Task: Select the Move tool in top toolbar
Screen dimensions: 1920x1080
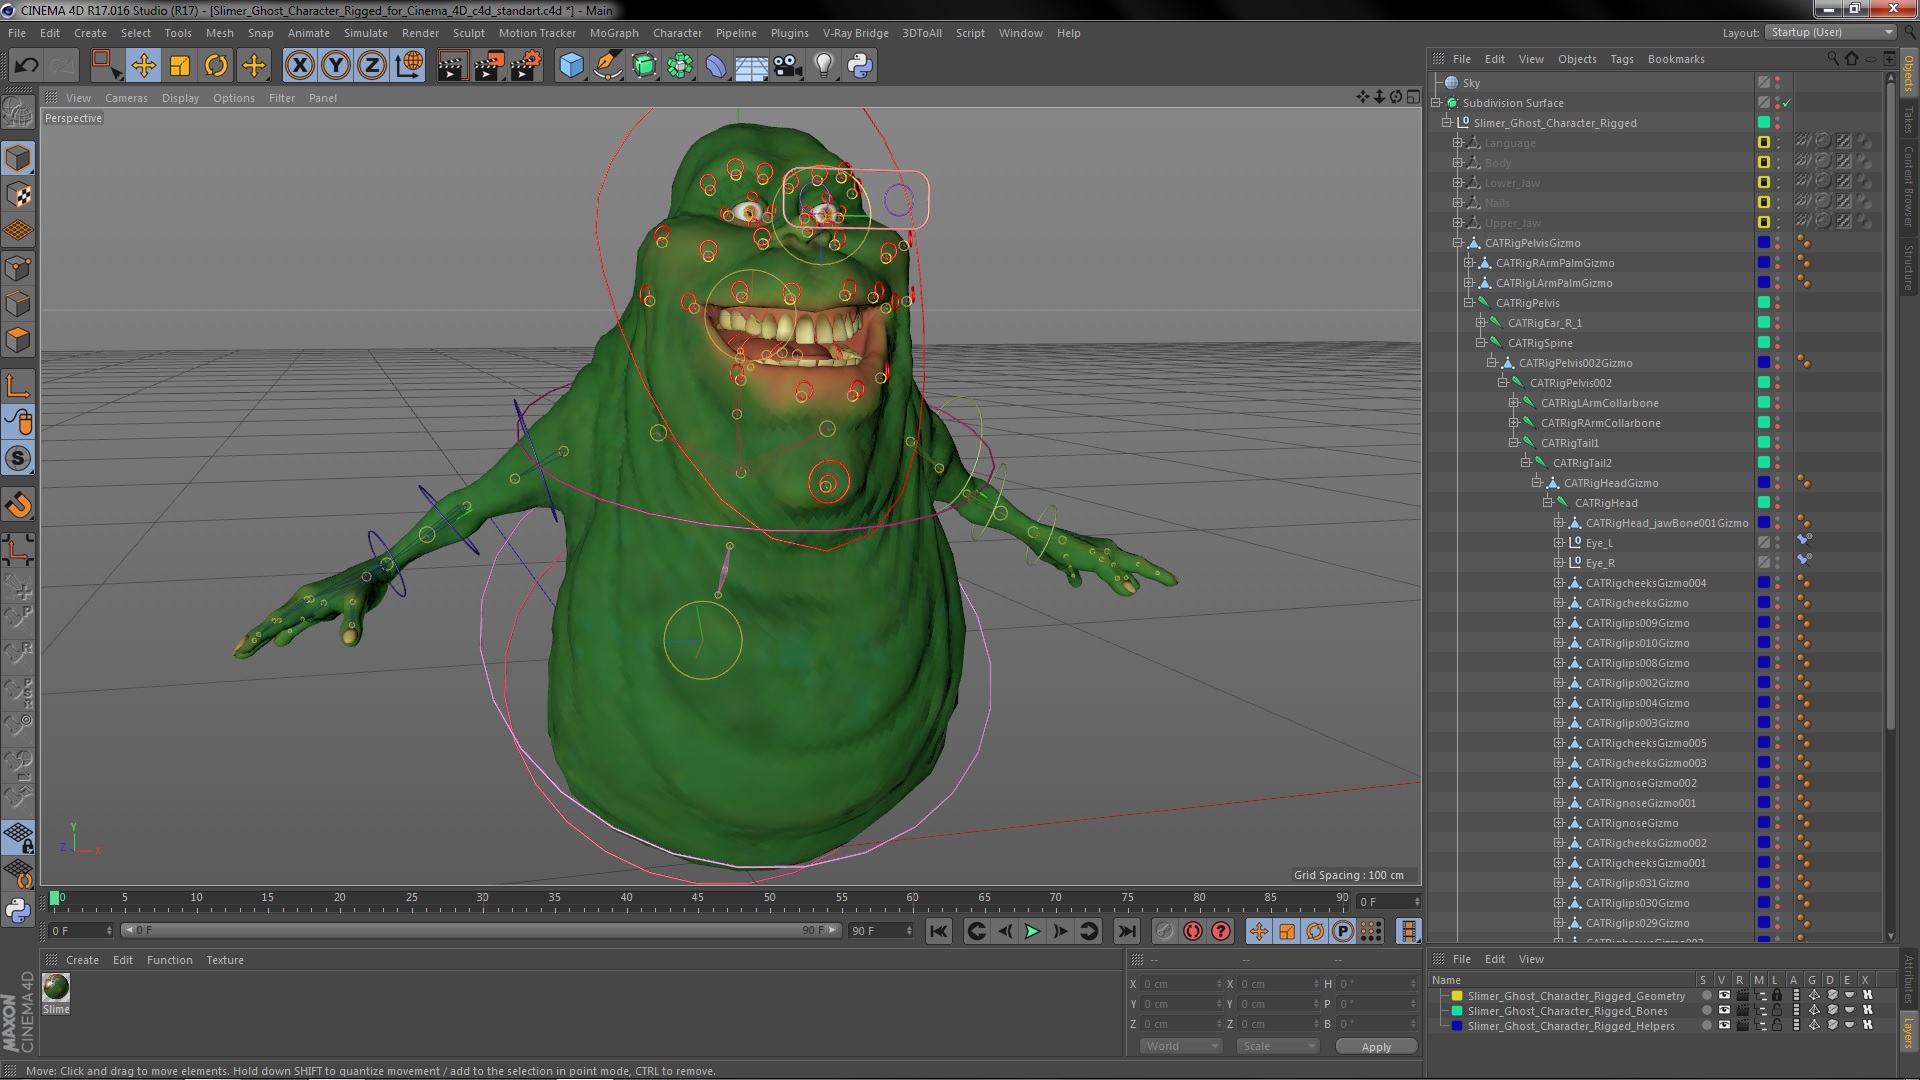Action: (143, 66)
